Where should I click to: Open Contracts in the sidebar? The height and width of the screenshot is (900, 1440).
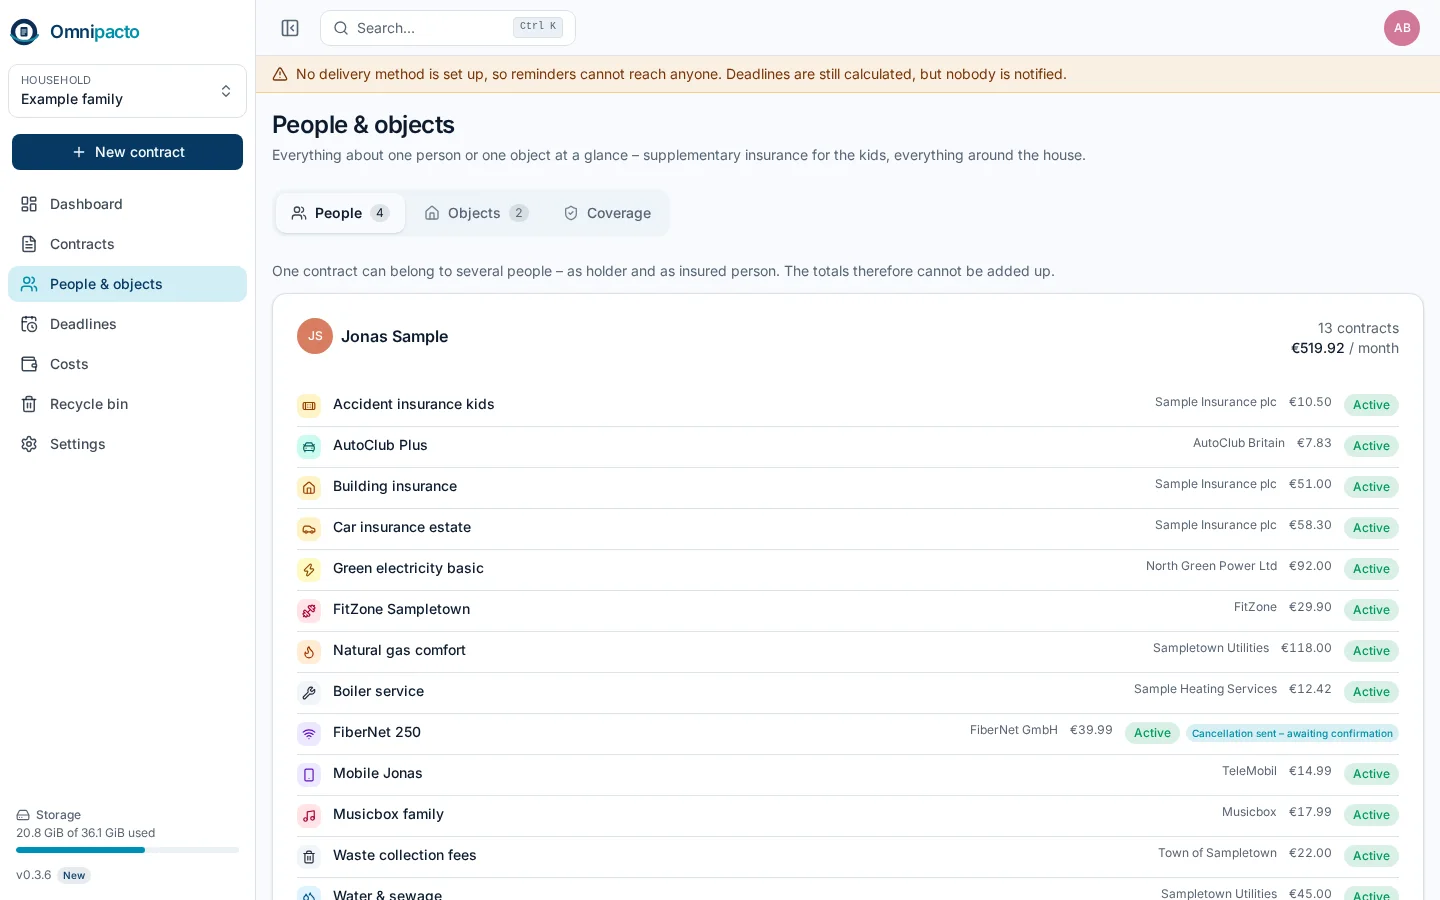pos(127,244)
